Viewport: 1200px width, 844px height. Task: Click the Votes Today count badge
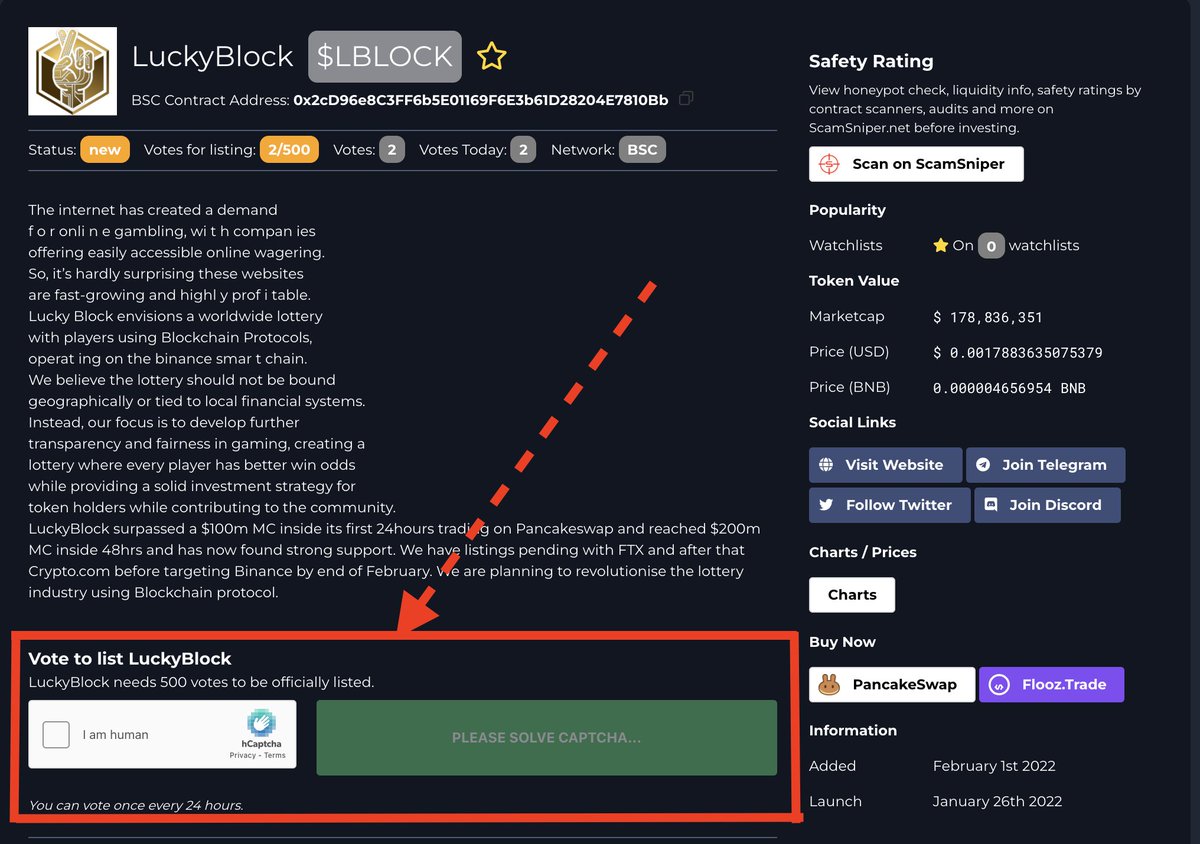coord(523,150)
